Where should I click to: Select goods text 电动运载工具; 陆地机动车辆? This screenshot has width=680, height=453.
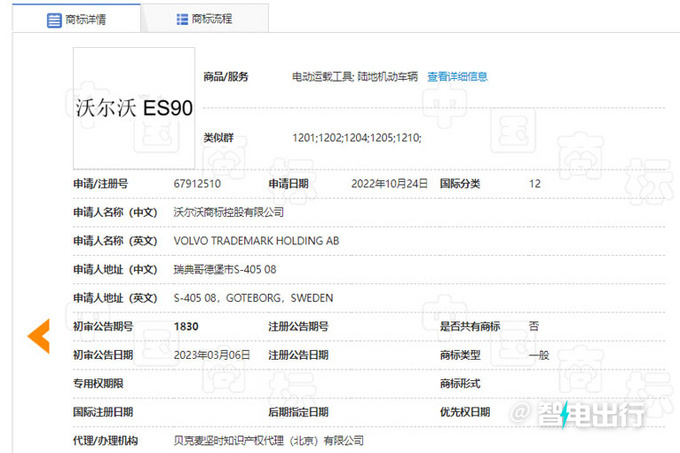tap(355, 77)
